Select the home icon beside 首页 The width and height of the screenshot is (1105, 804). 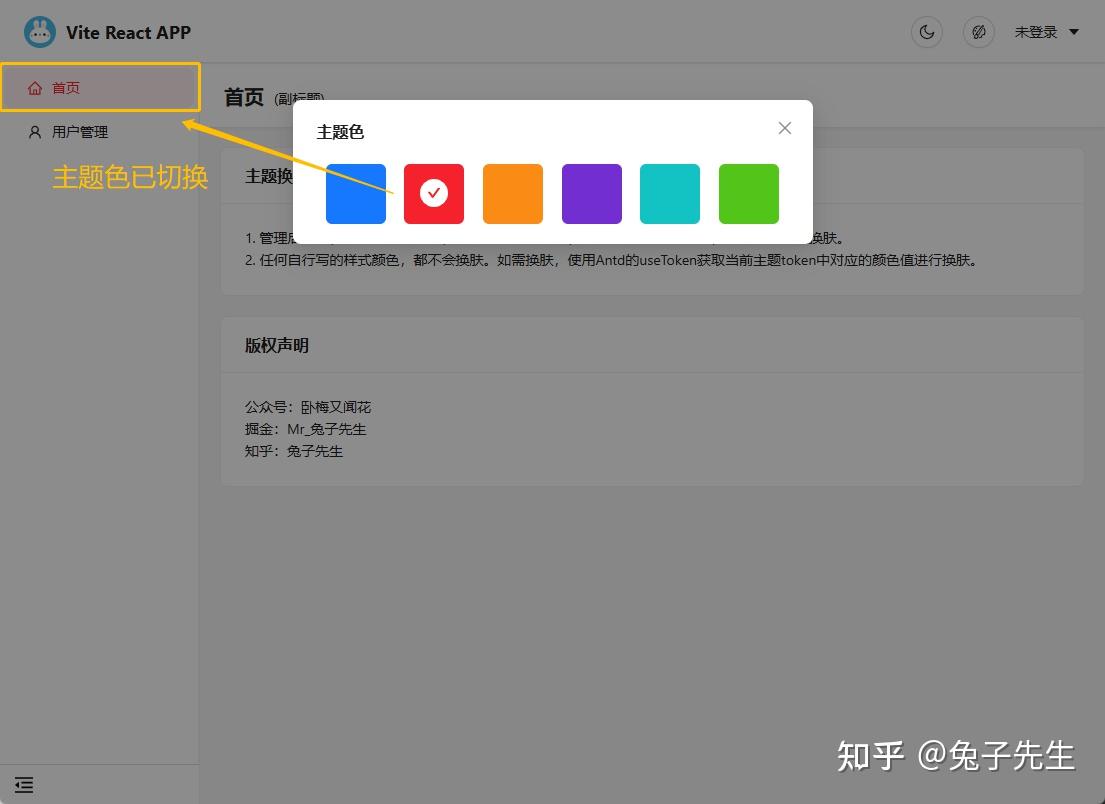(x=35, y=87)
